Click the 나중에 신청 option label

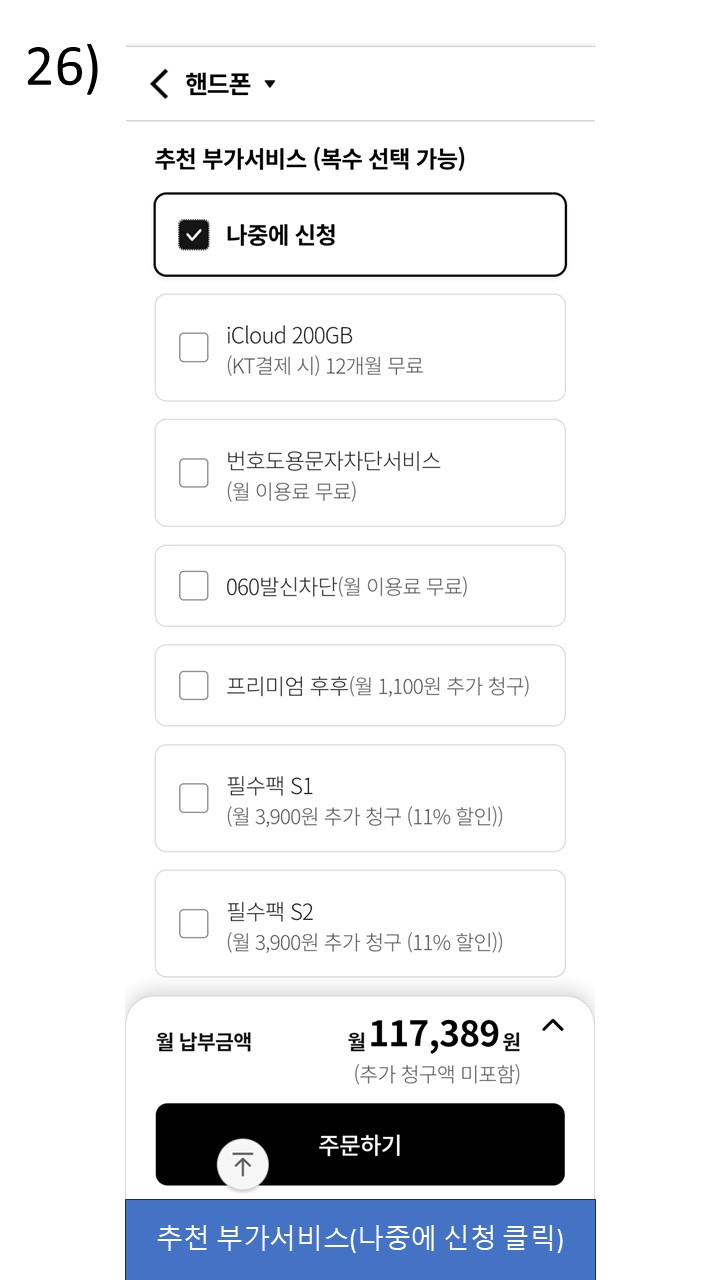tap(280, 235)
